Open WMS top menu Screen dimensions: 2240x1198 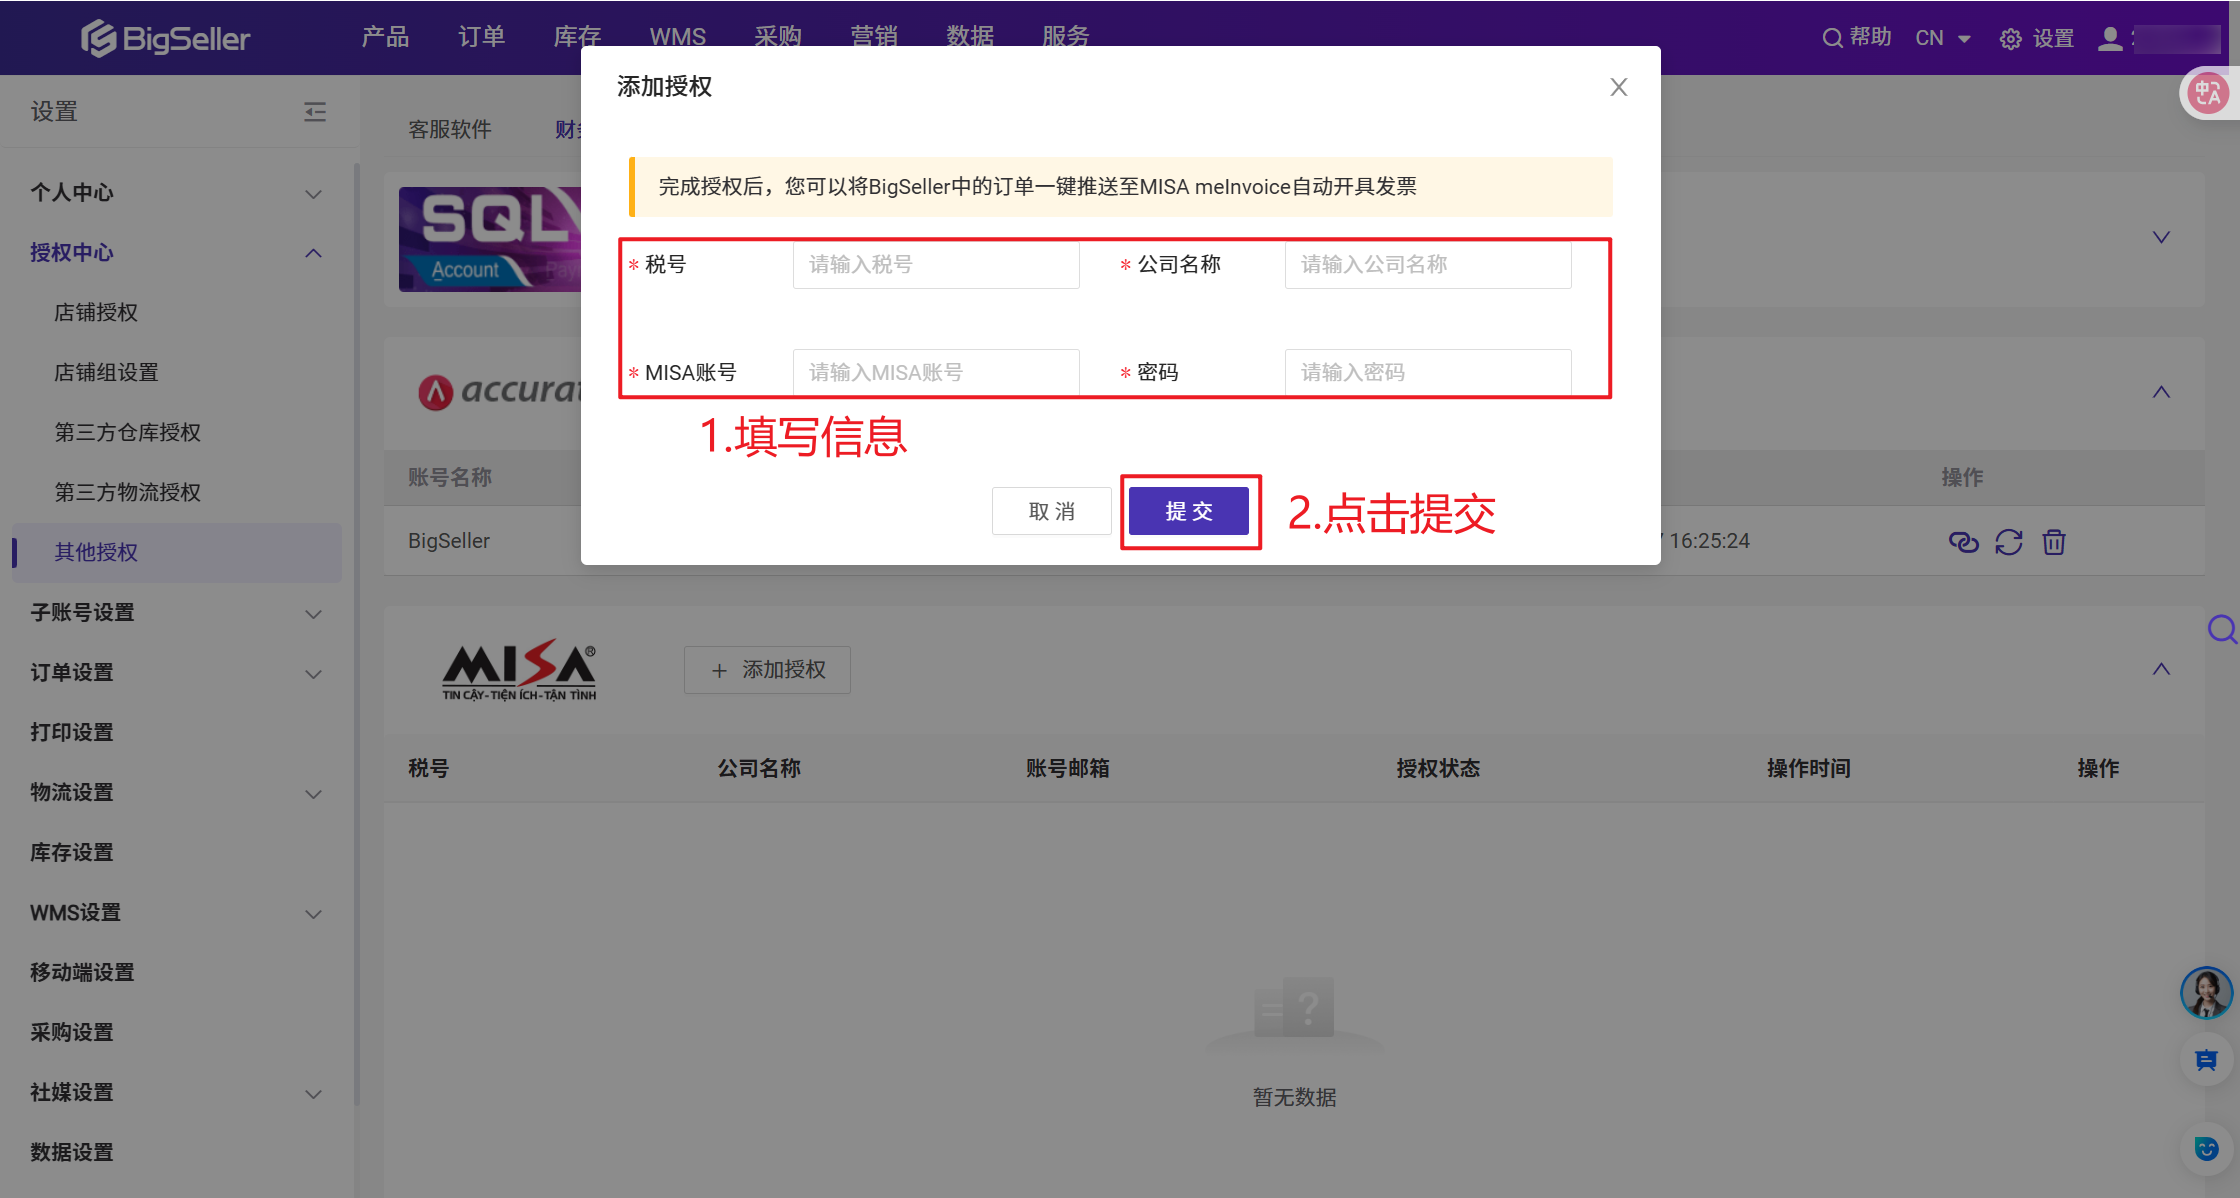pyautogui.click(x=677, y=37)
